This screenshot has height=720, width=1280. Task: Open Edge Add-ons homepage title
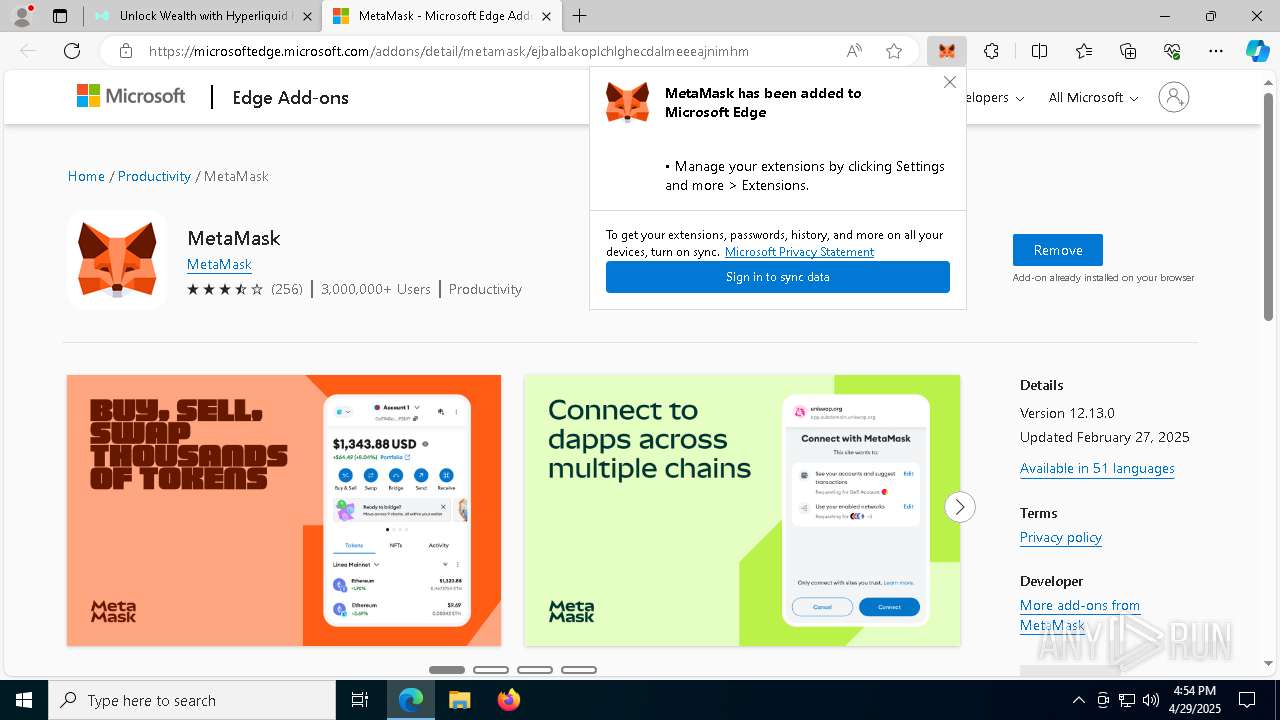(x=290, y=97)
